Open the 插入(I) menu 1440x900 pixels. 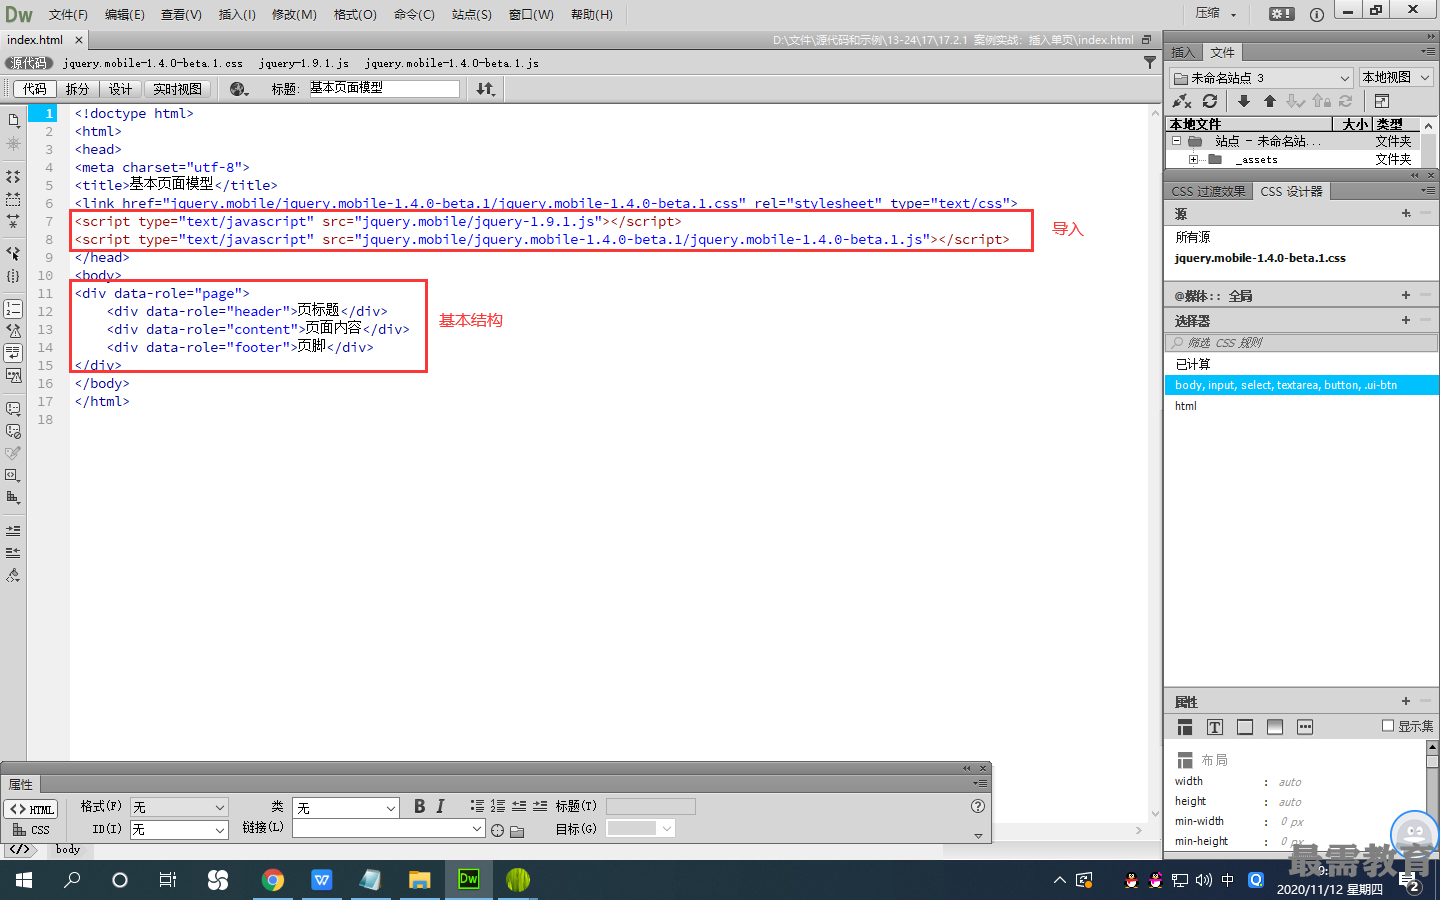[x=237, y=14]
